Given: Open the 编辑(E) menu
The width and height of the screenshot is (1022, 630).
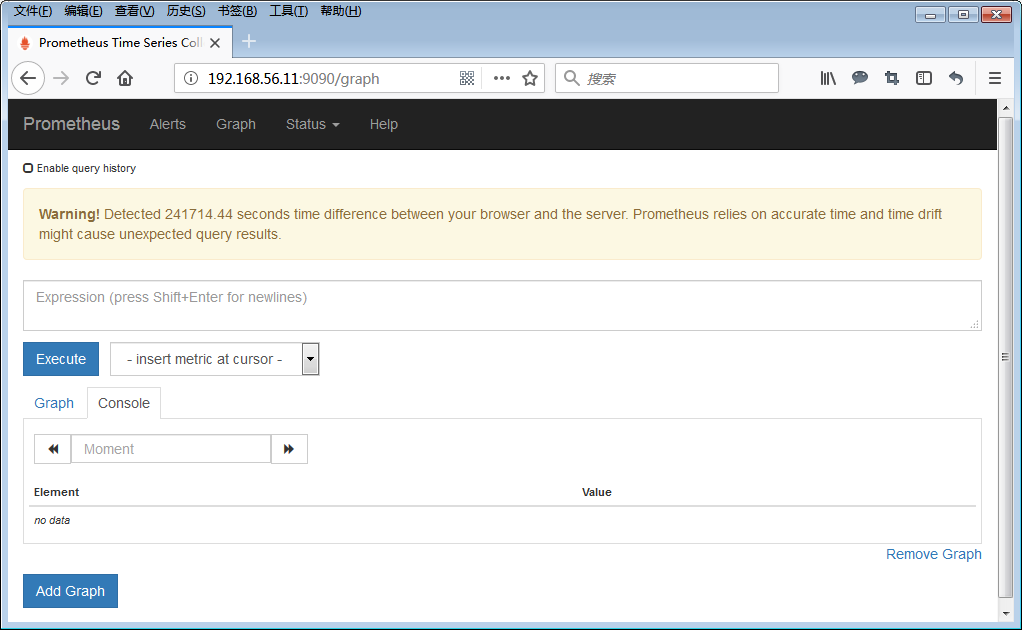Looking at the screenshot, I should pyautogui.click(x=83, y=11).
